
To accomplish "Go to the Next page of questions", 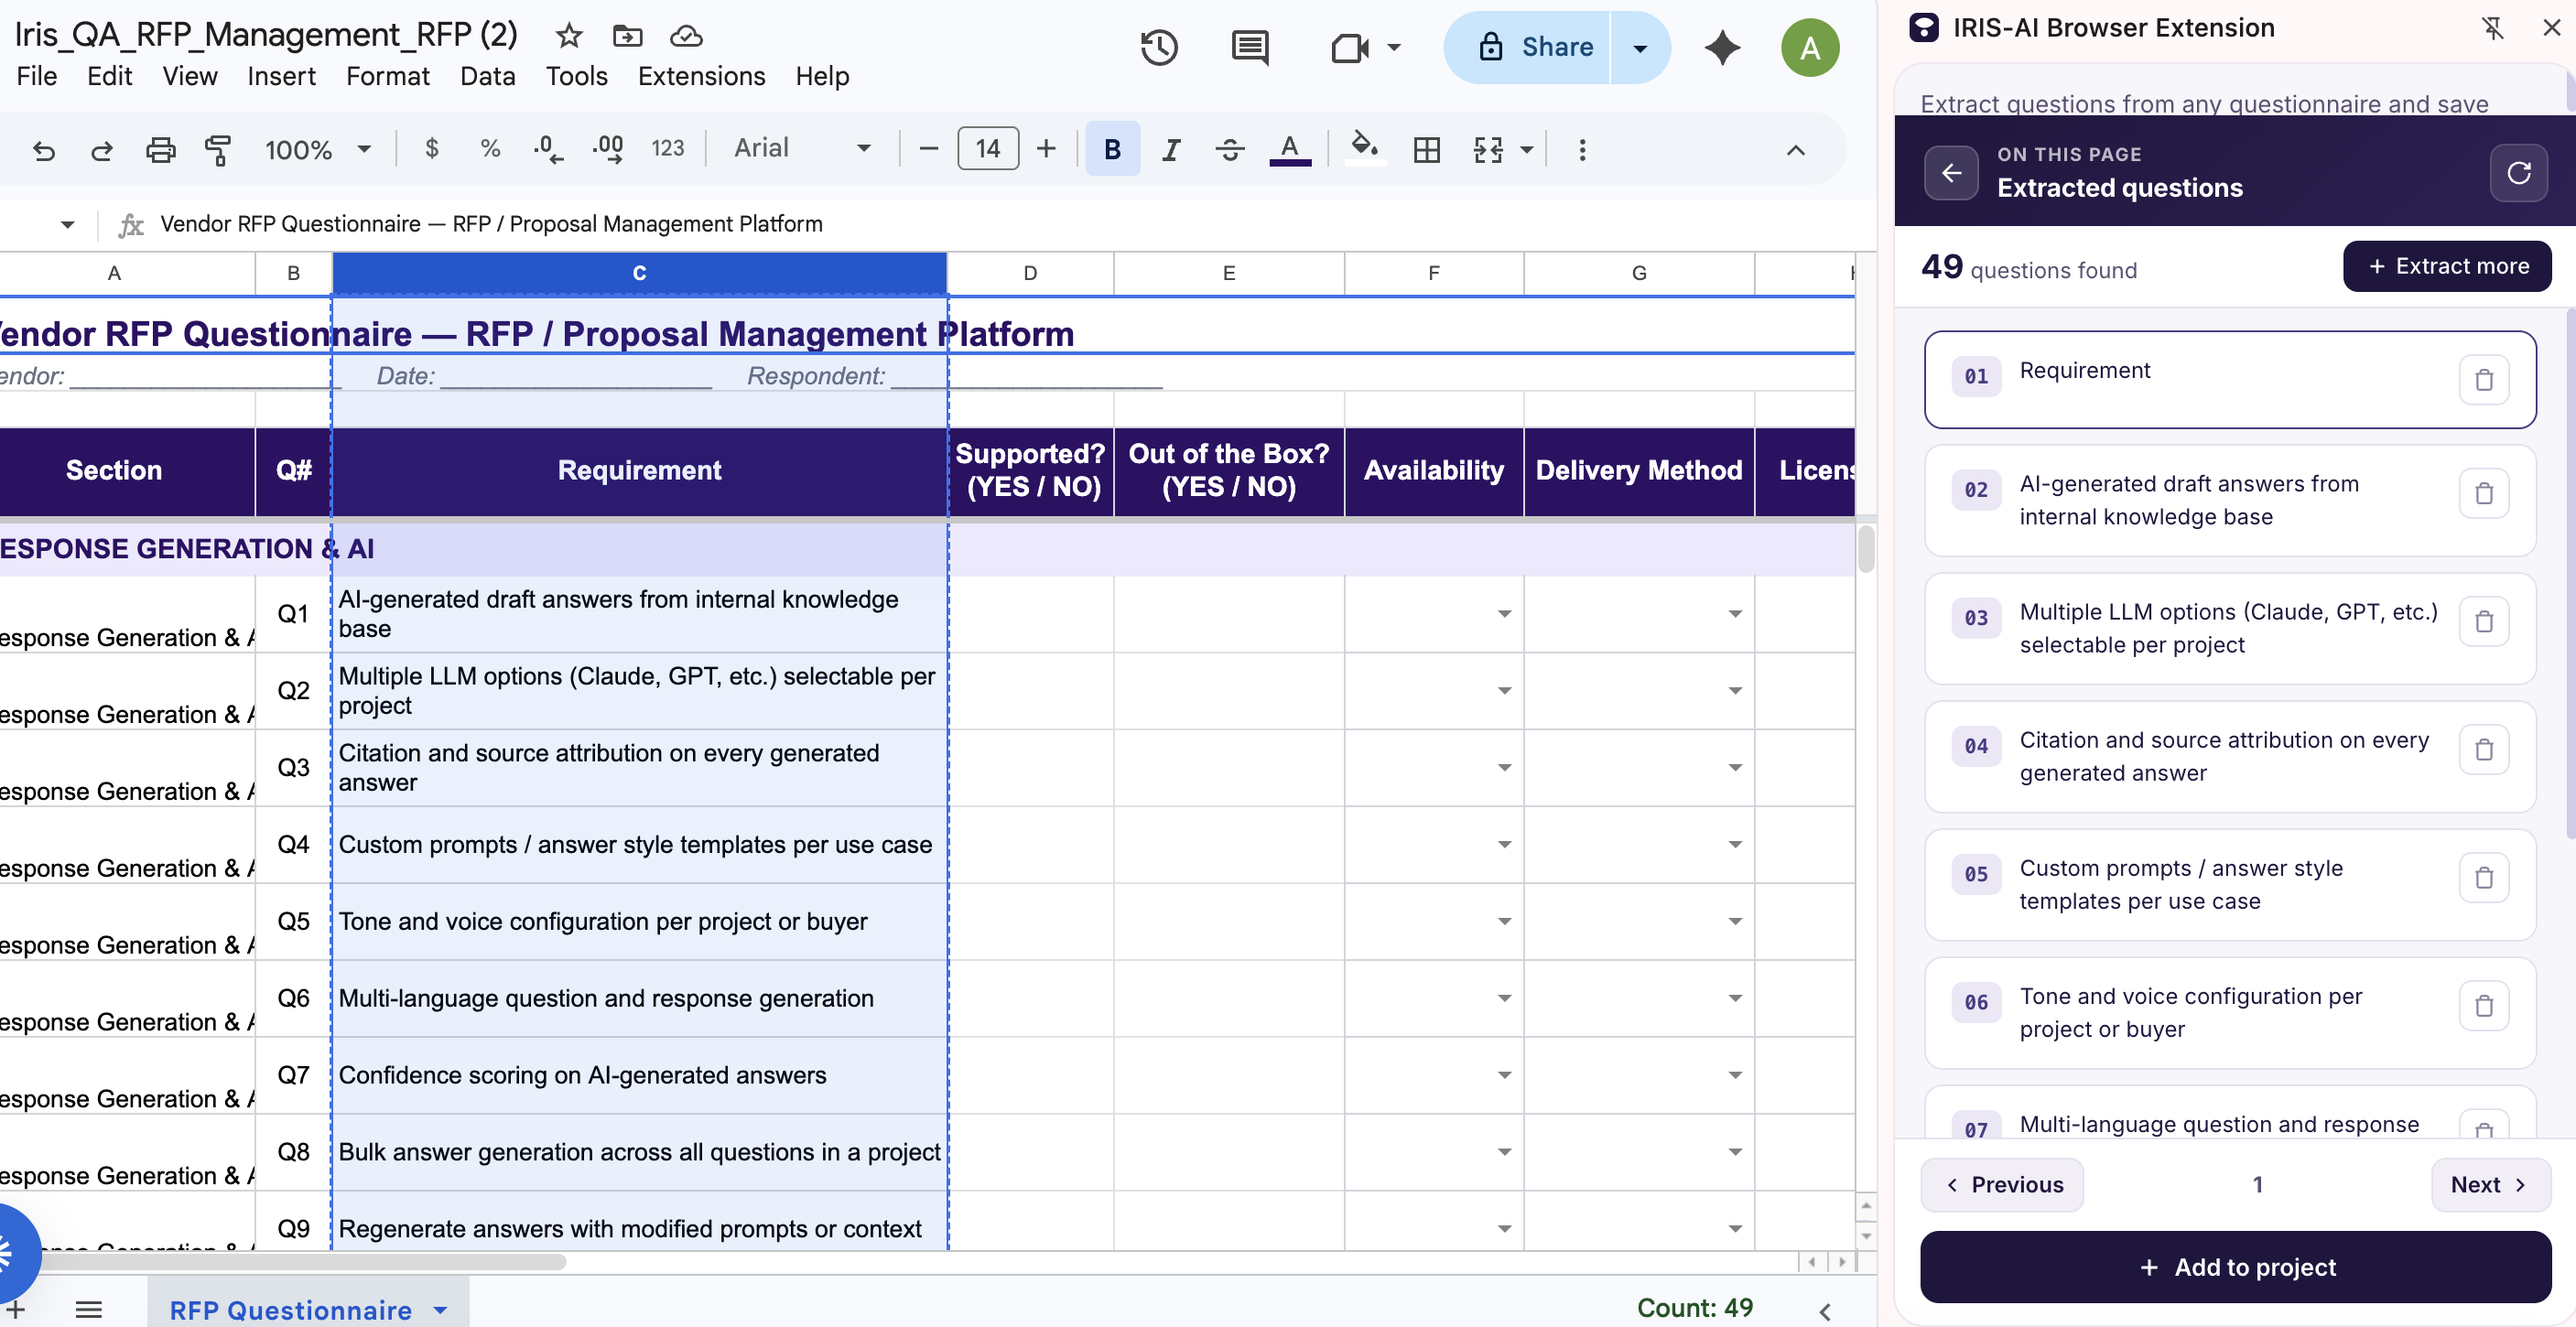I will (2491, 1185).
